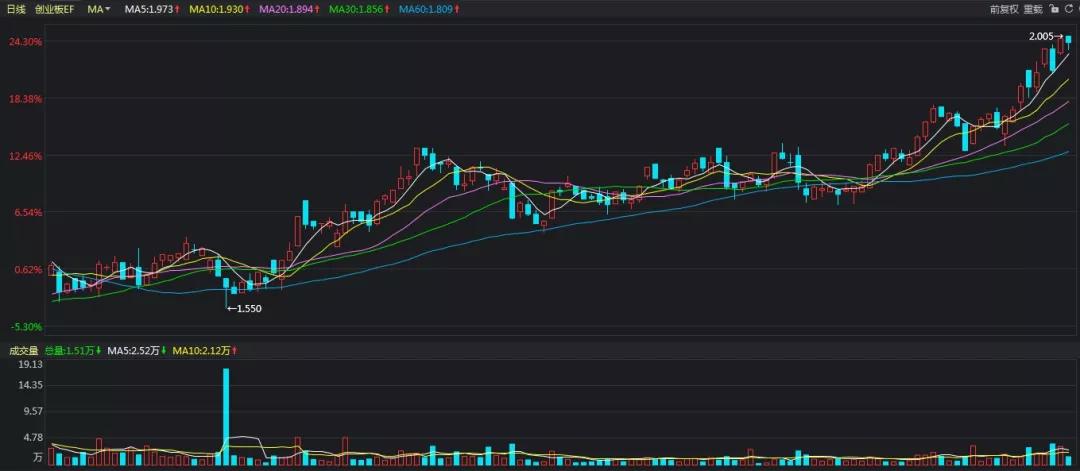The height and width of the screenshot is (471, 1080).
Task: Click the 2.005 high price marker
Action: pyautogui.click(x=1046, y=37)
